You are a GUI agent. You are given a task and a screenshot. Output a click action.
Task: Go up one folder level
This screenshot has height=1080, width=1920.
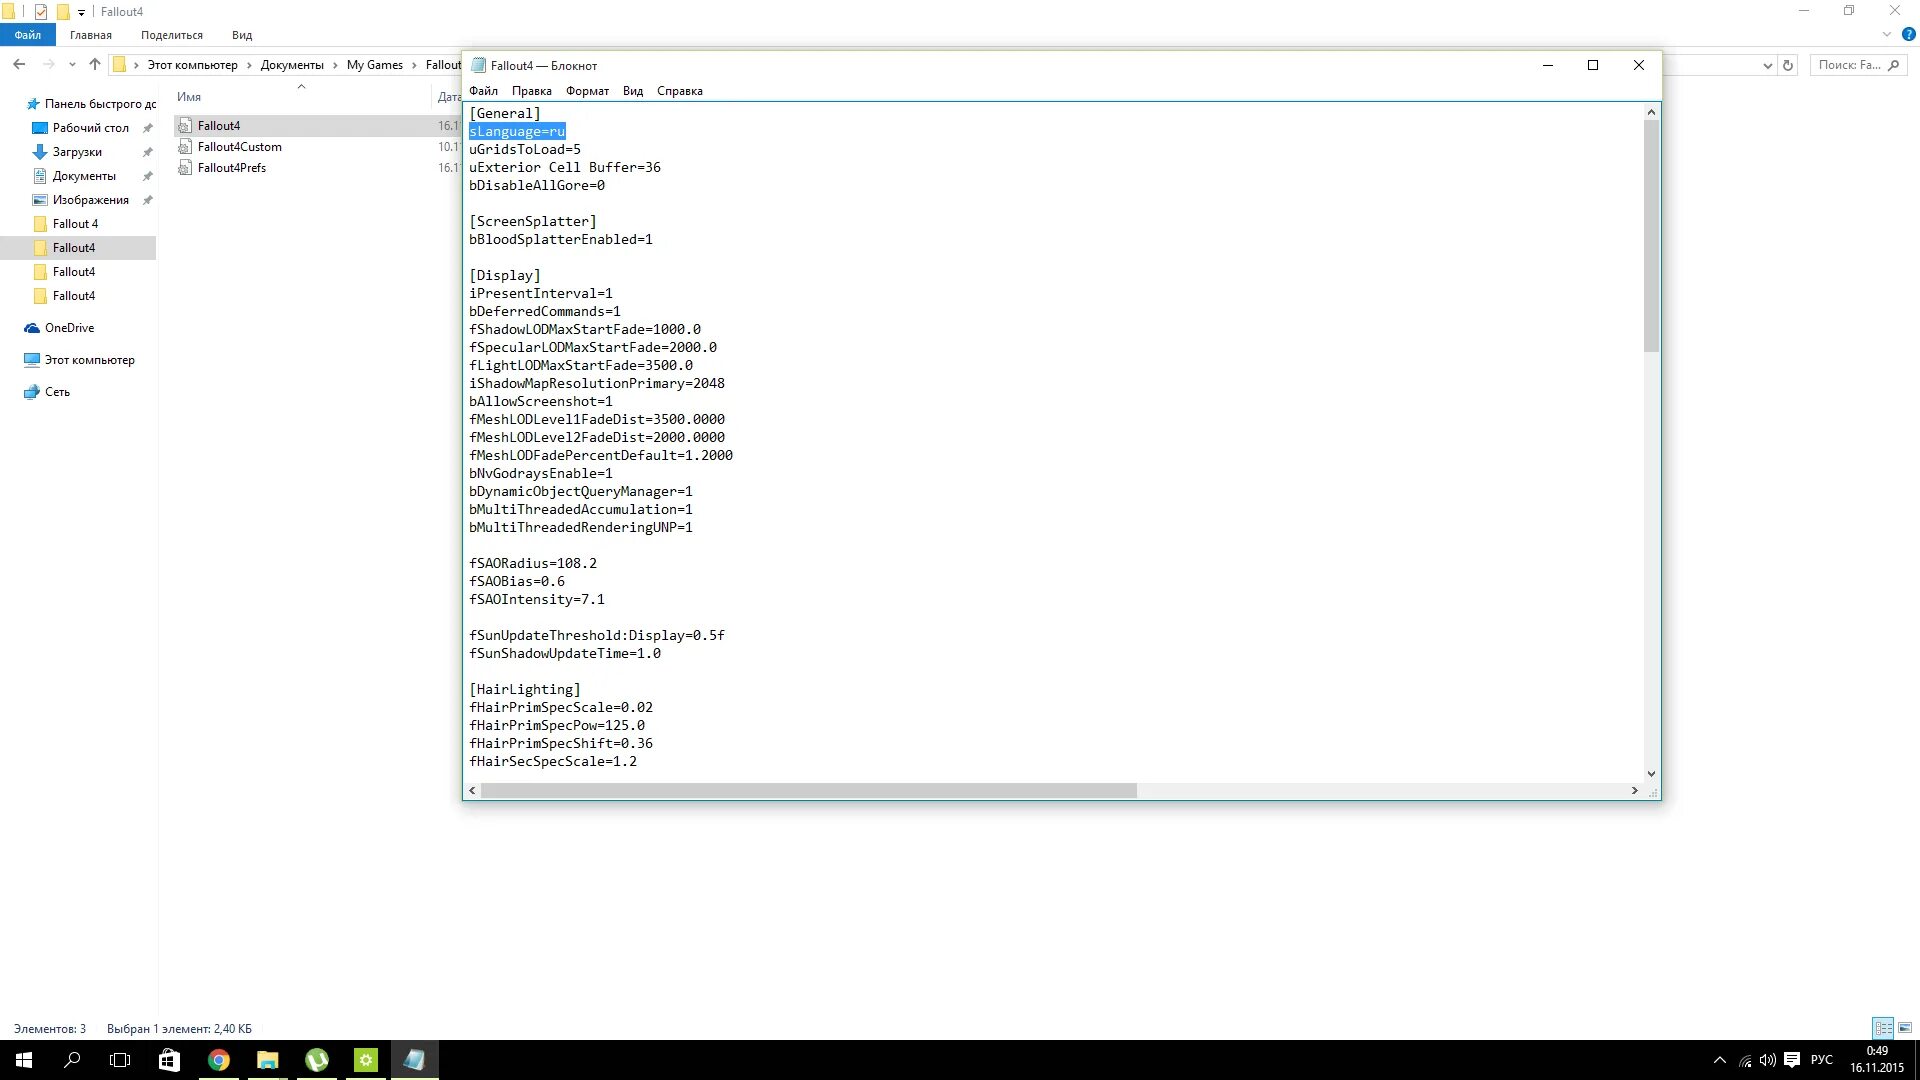coord(95,65)
